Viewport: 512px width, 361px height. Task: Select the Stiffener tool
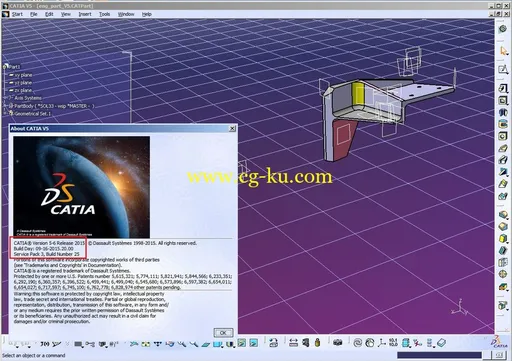coord(503,172)
